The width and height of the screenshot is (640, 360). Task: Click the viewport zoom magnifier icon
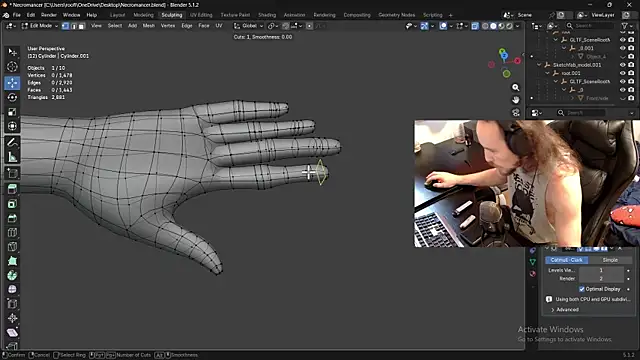(516, 87)
